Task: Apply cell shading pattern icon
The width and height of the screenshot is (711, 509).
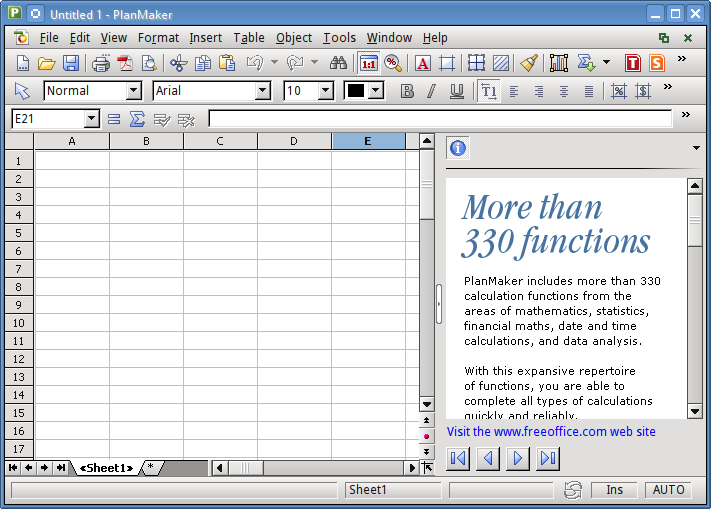Action: point(501,63)
